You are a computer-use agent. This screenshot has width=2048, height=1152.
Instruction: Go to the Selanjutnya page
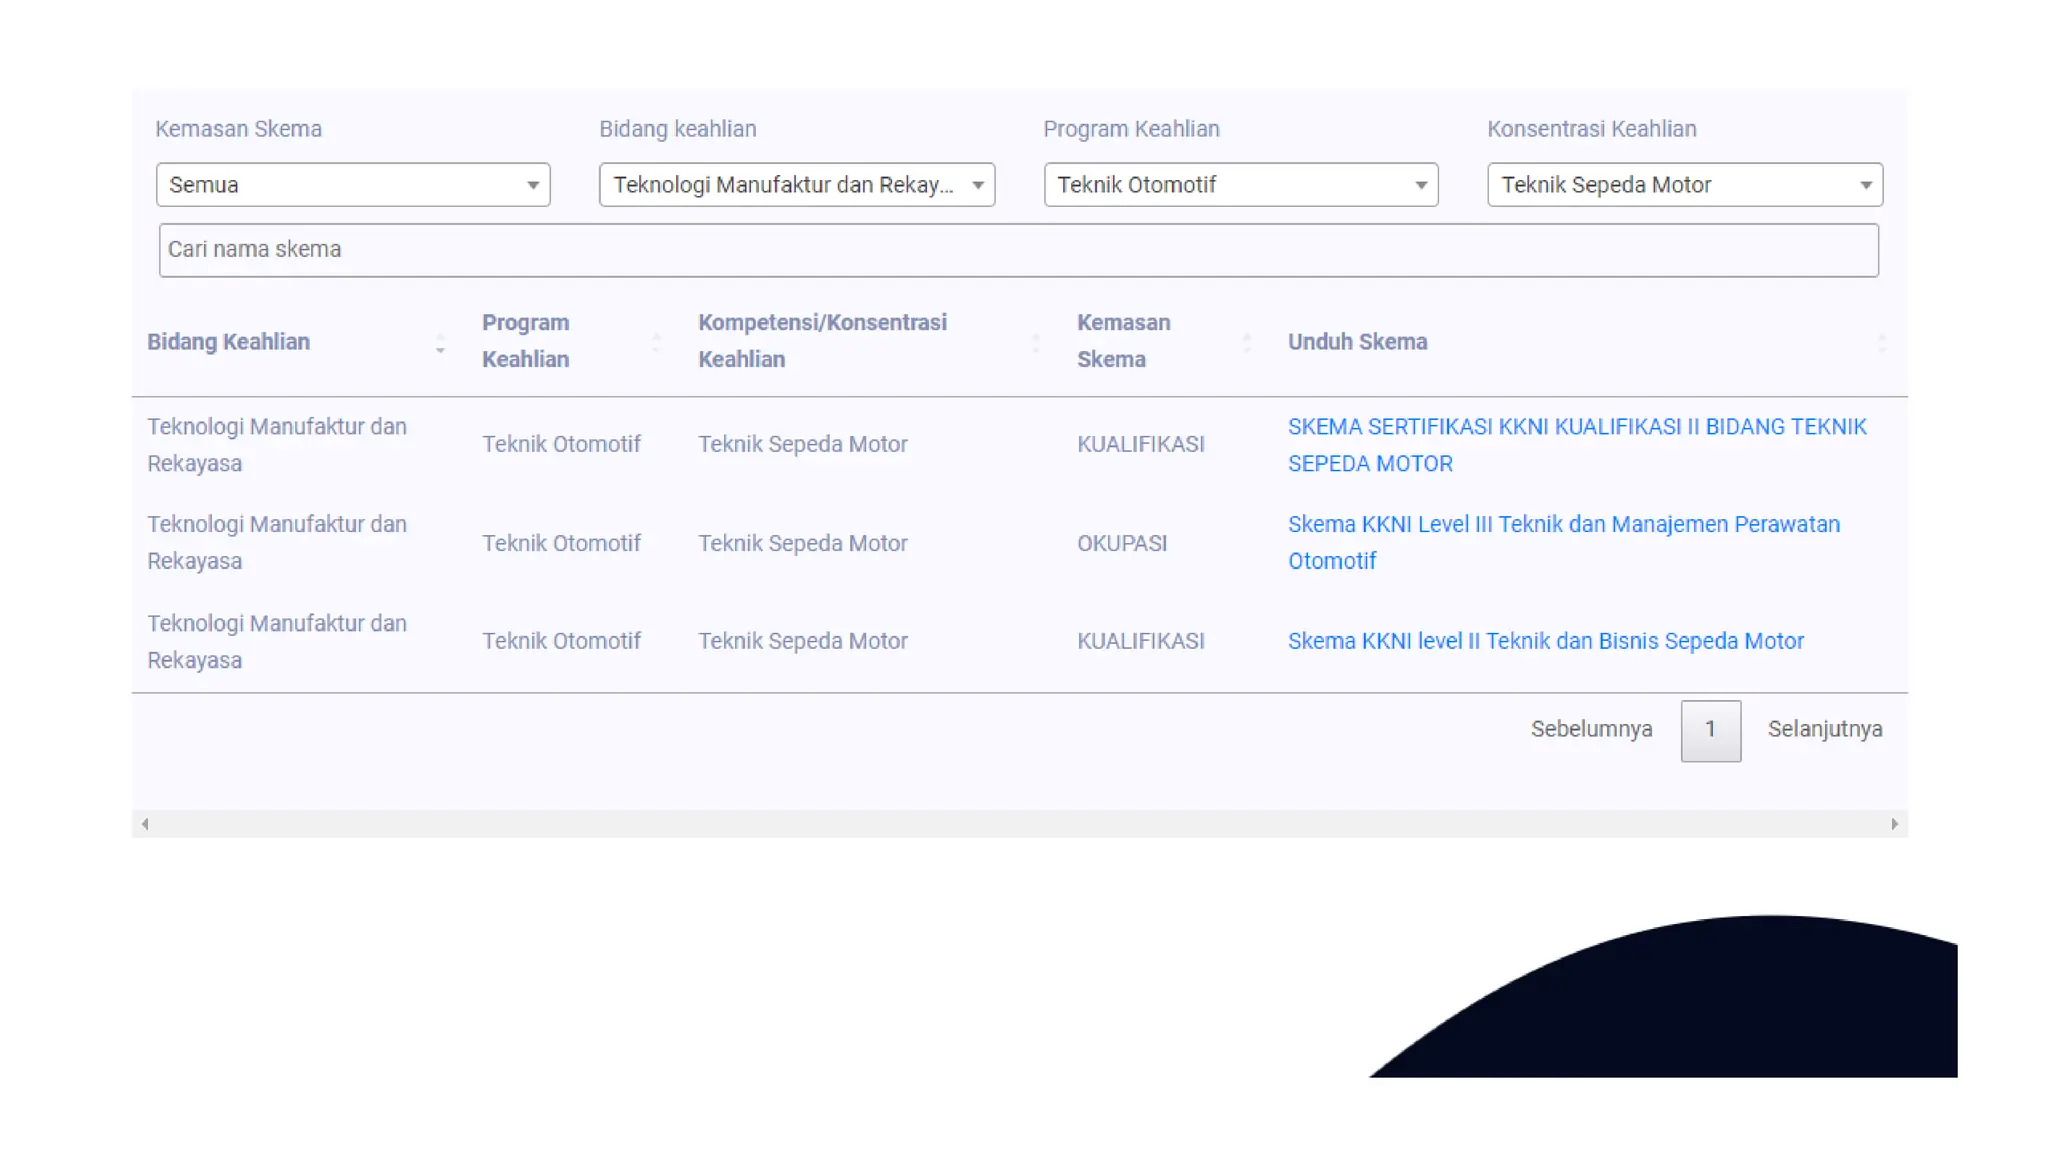pyautogui.click(x=1824, y=730)
